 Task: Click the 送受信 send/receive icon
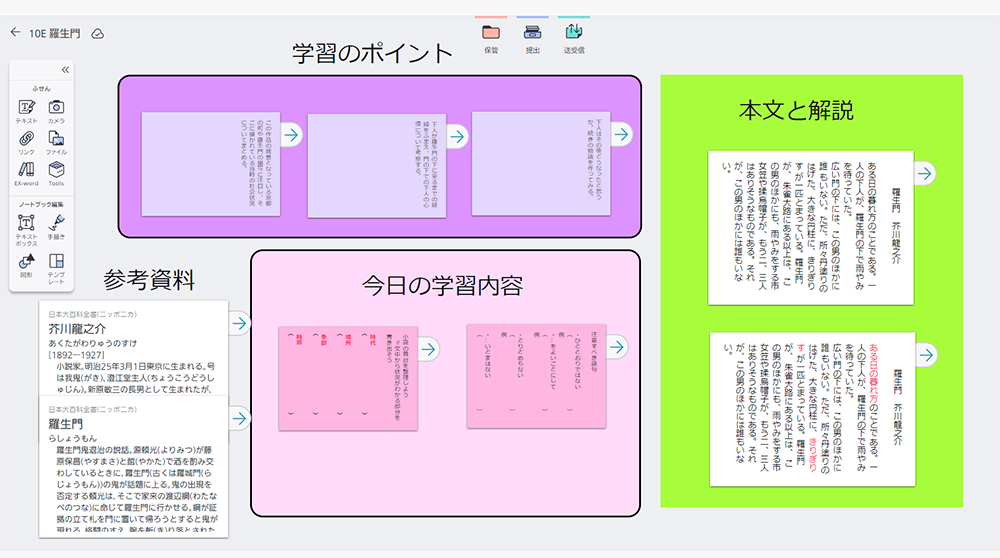click(574, 38)
